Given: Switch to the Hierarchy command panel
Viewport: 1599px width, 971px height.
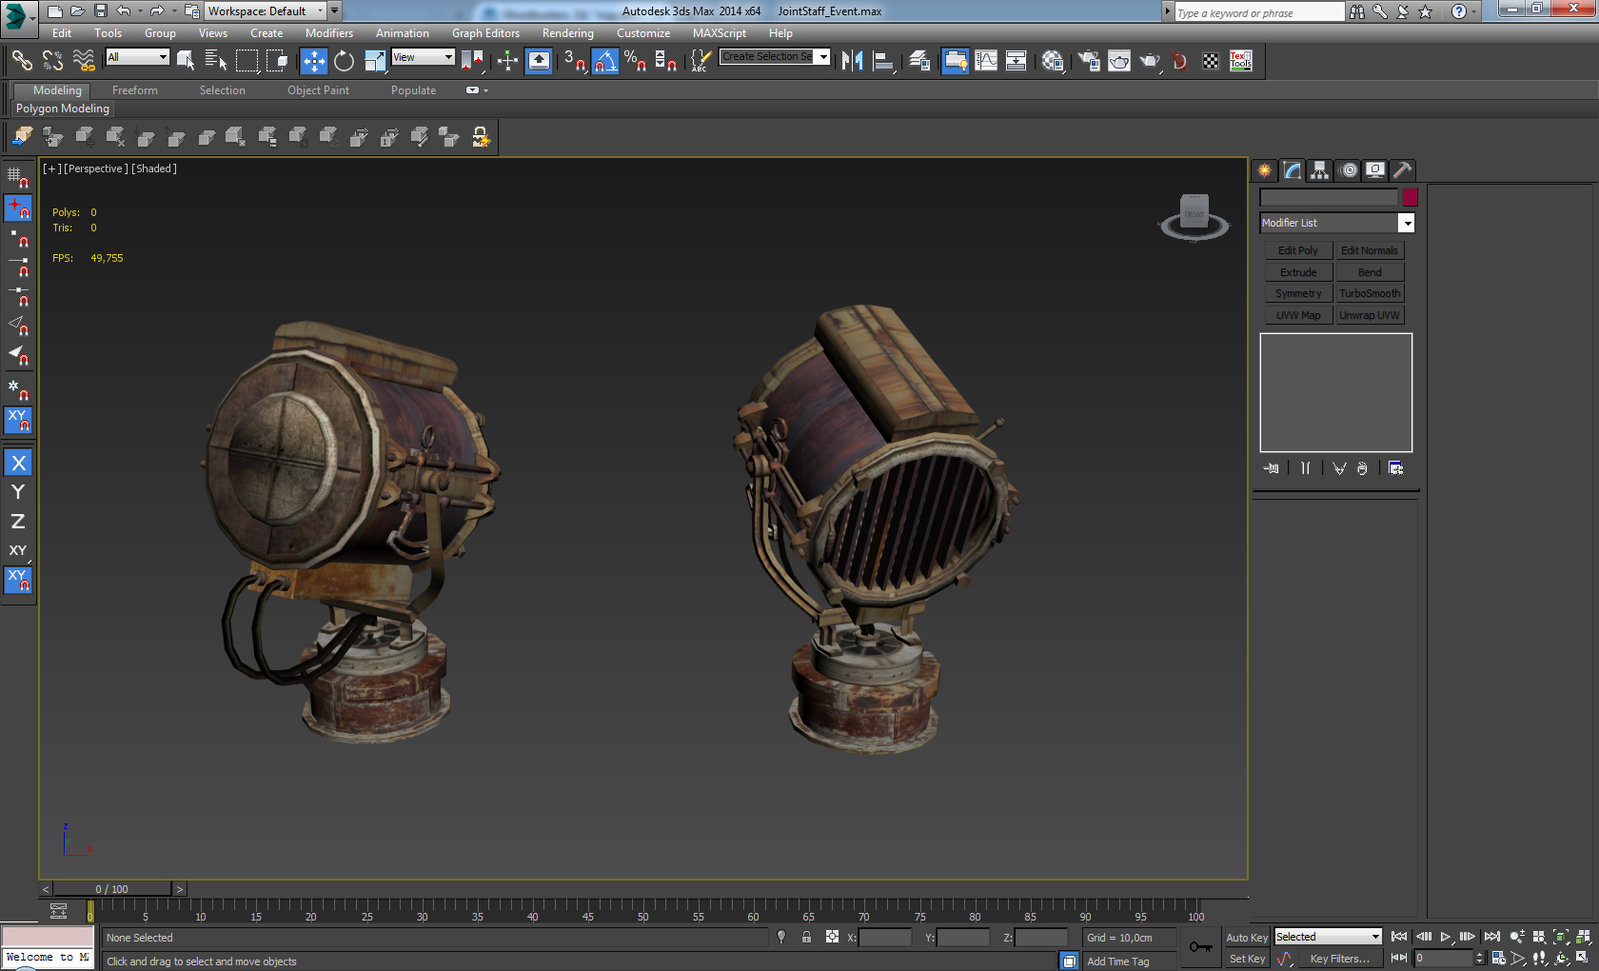Looking at the screenshot, I should [x=1320, y=170].
